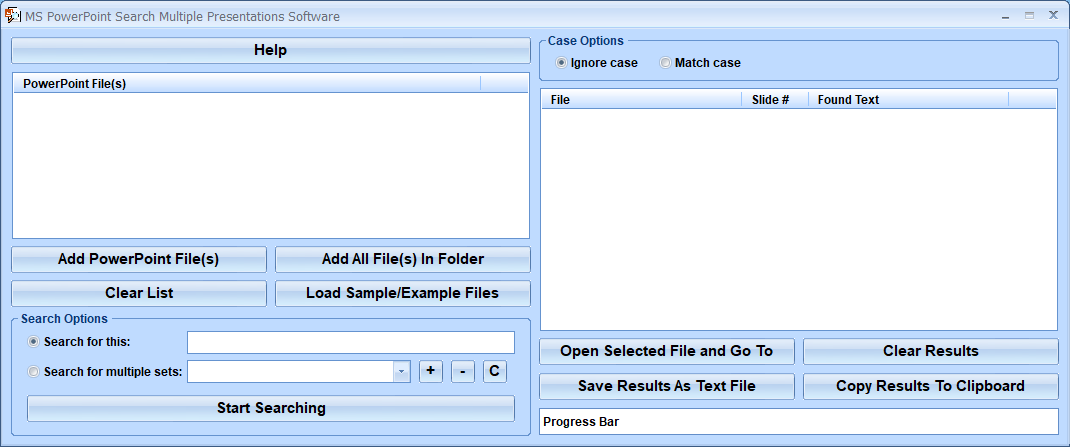Start Searching the presentations
The width and height of the screenshot is (1070, 447).
(271, 408)
